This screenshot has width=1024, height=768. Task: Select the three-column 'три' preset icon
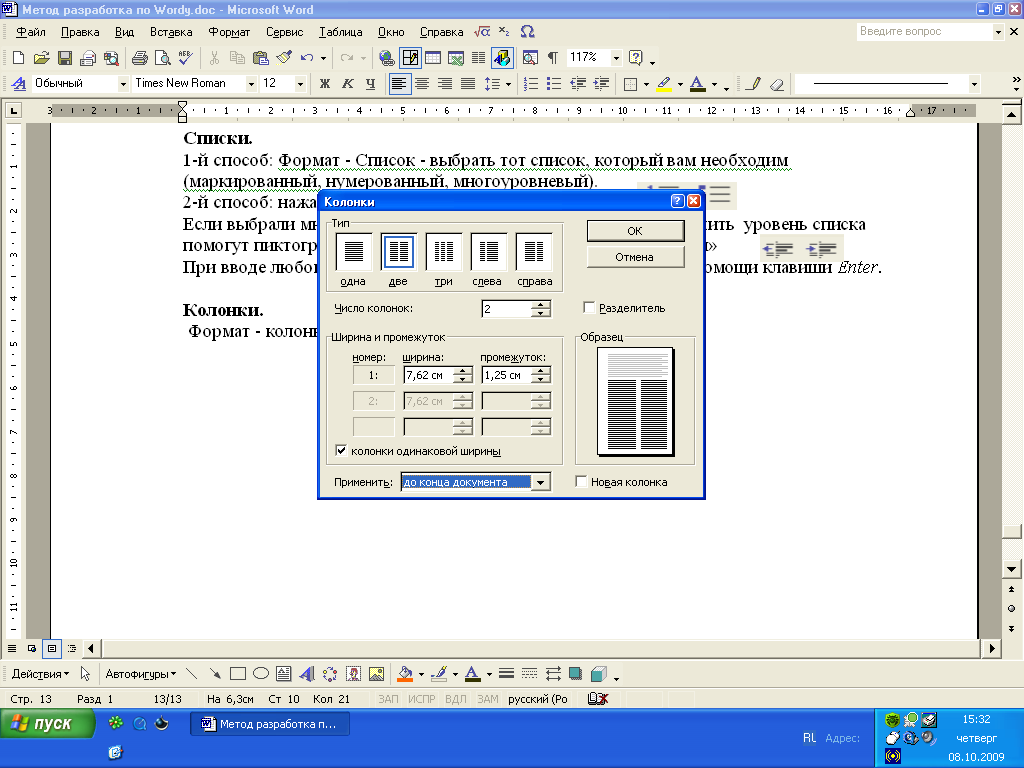(x=444, y=251)
